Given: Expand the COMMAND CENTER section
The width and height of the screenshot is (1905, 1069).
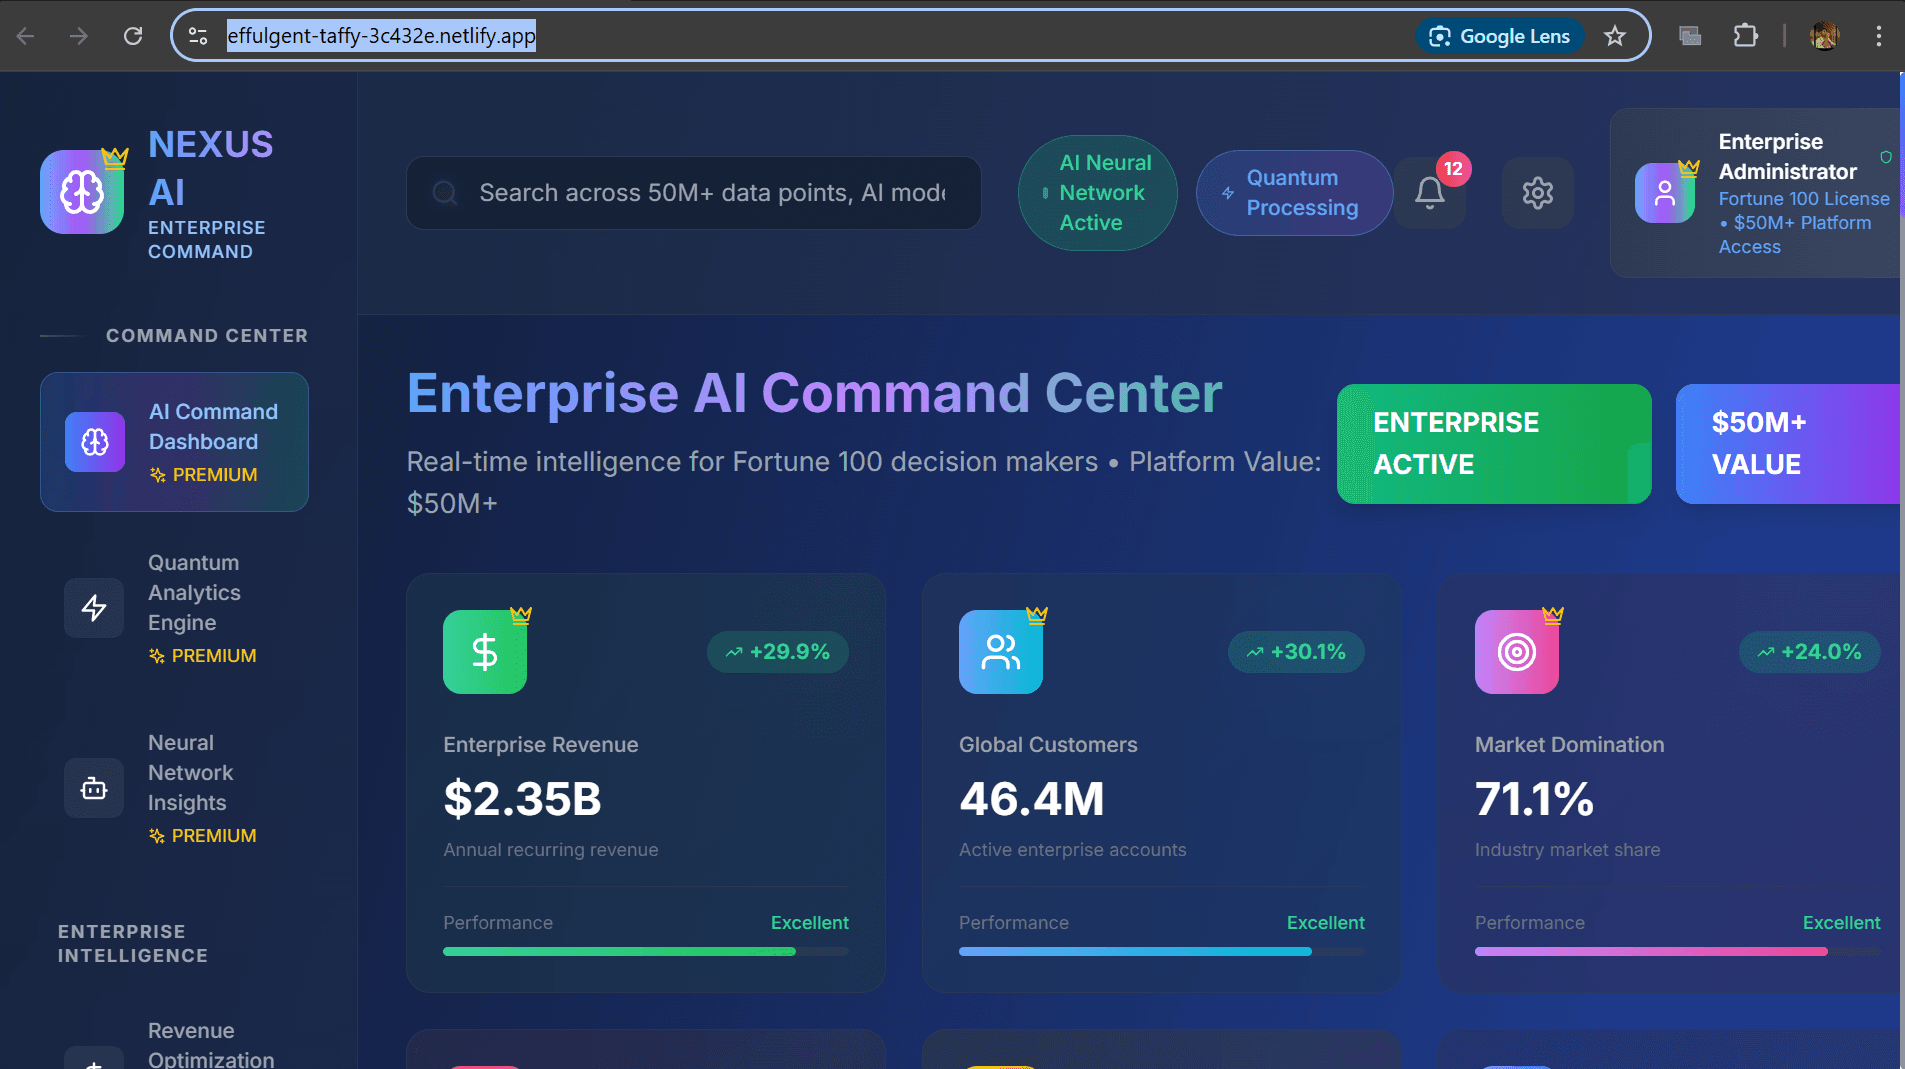Looking at the screenshot, I should [206, 335].
